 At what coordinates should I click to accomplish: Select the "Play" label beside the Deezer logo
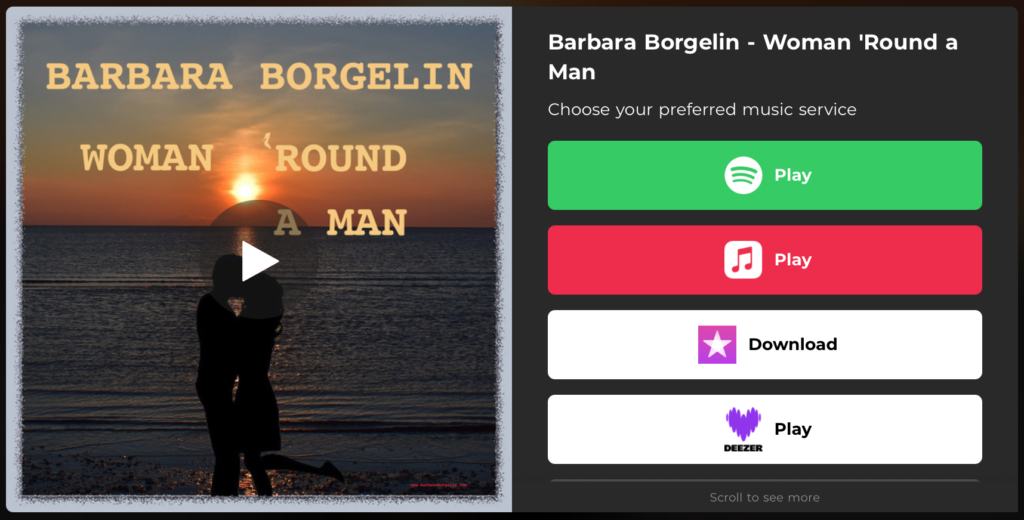pyautogui.click(x=793, y=429)
